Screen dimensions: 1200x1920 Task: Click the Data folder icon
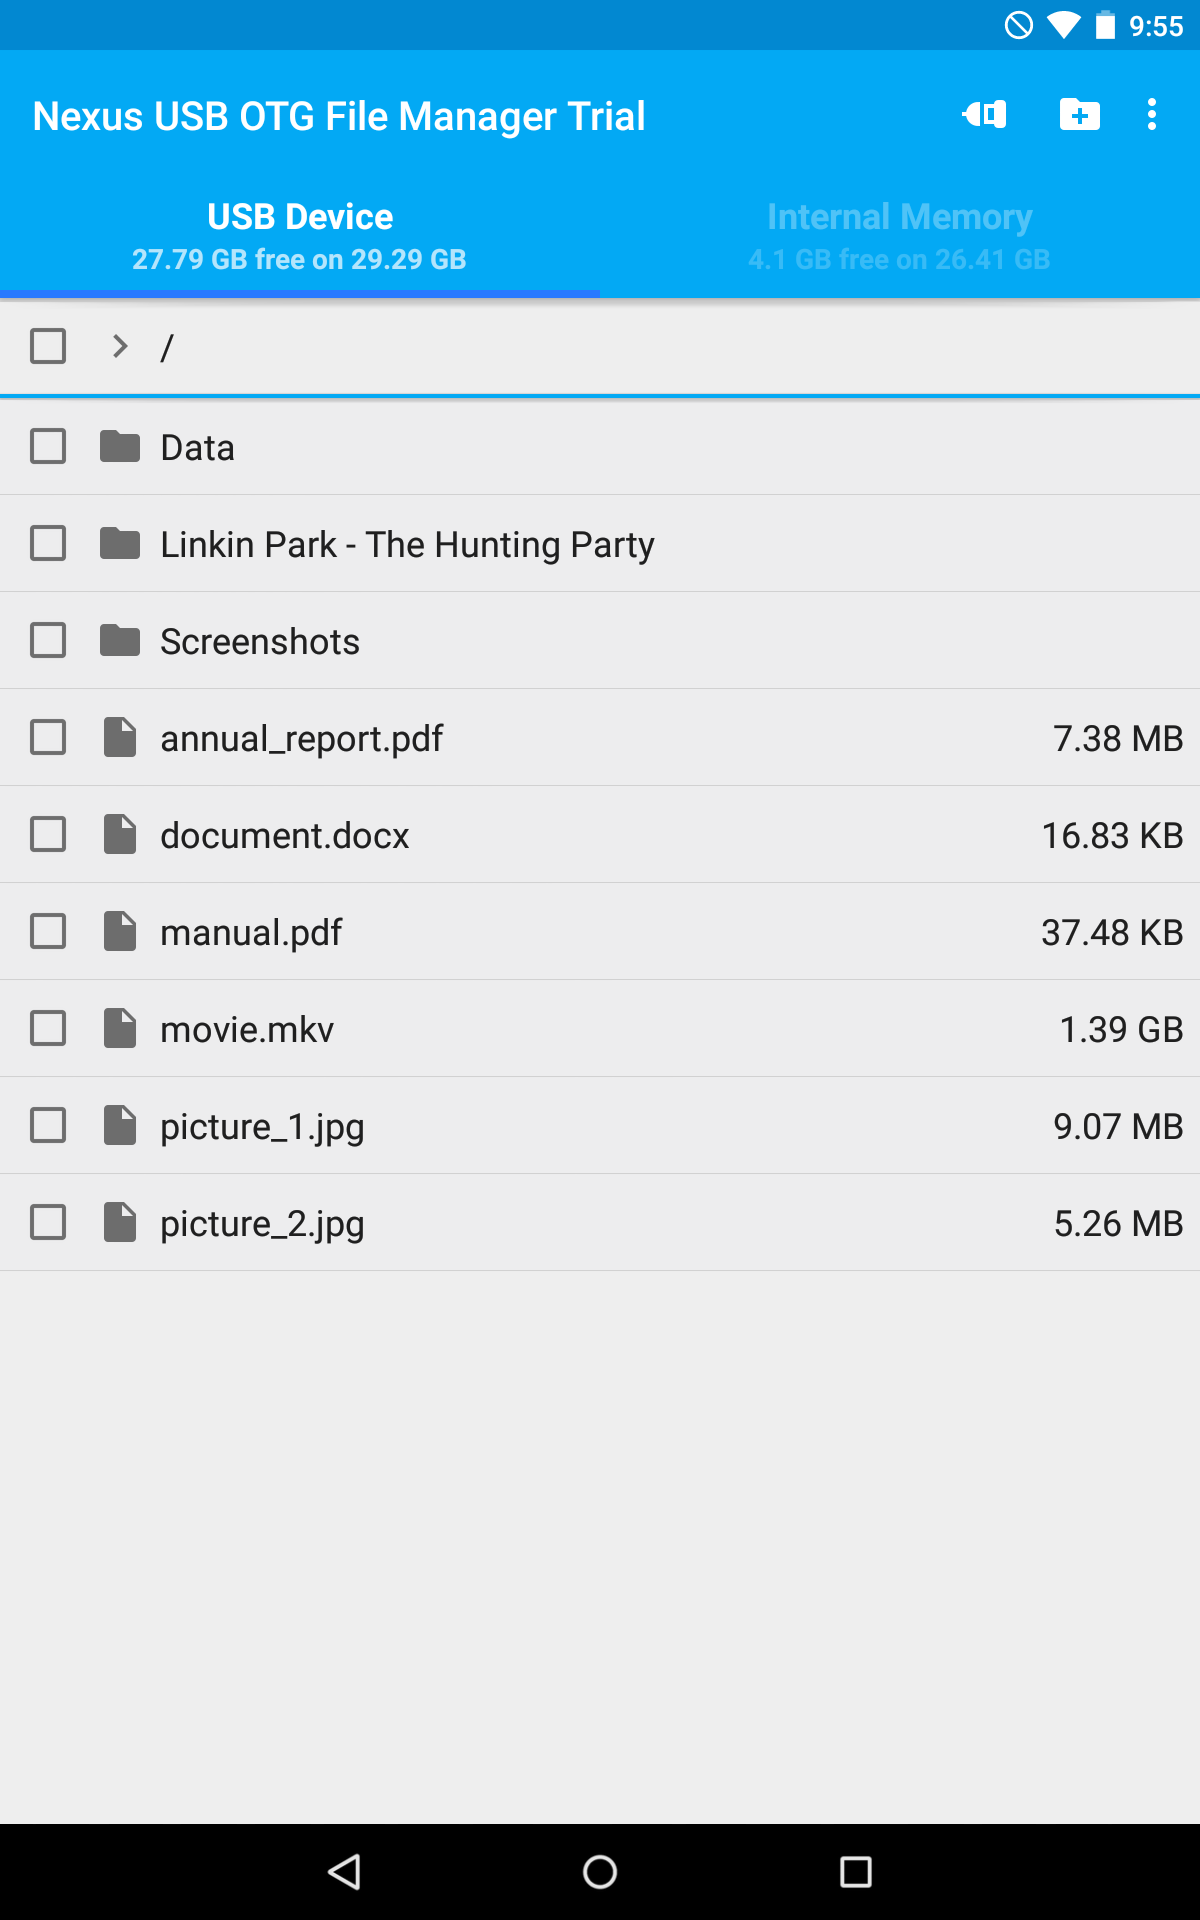pyautogui.click(x=120, y=447)
